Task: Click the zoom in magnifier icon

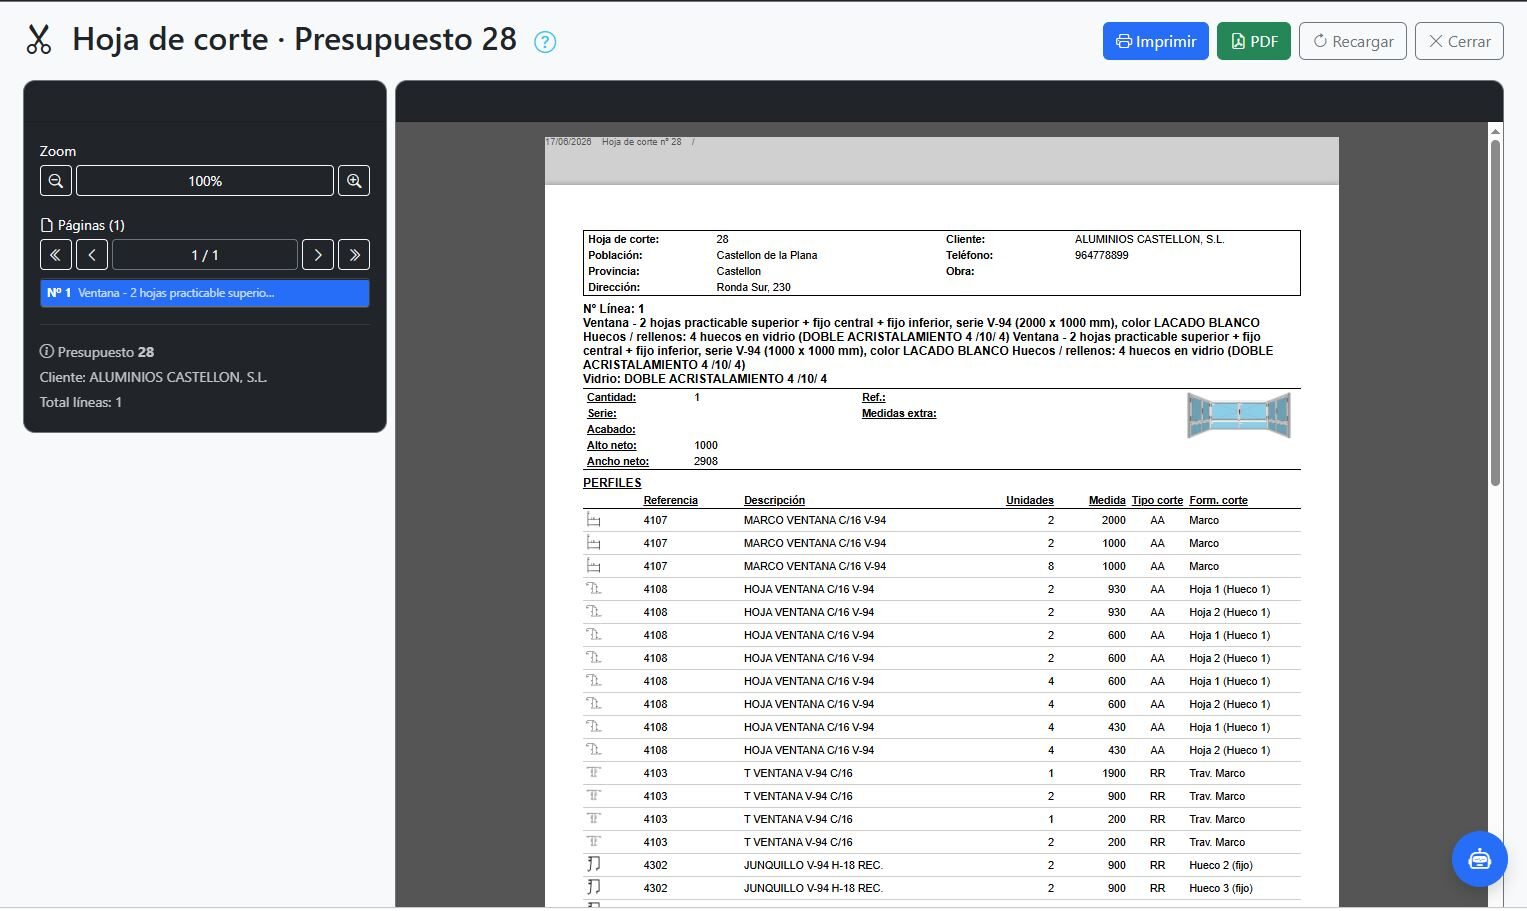Action: (x=354, y=181)
